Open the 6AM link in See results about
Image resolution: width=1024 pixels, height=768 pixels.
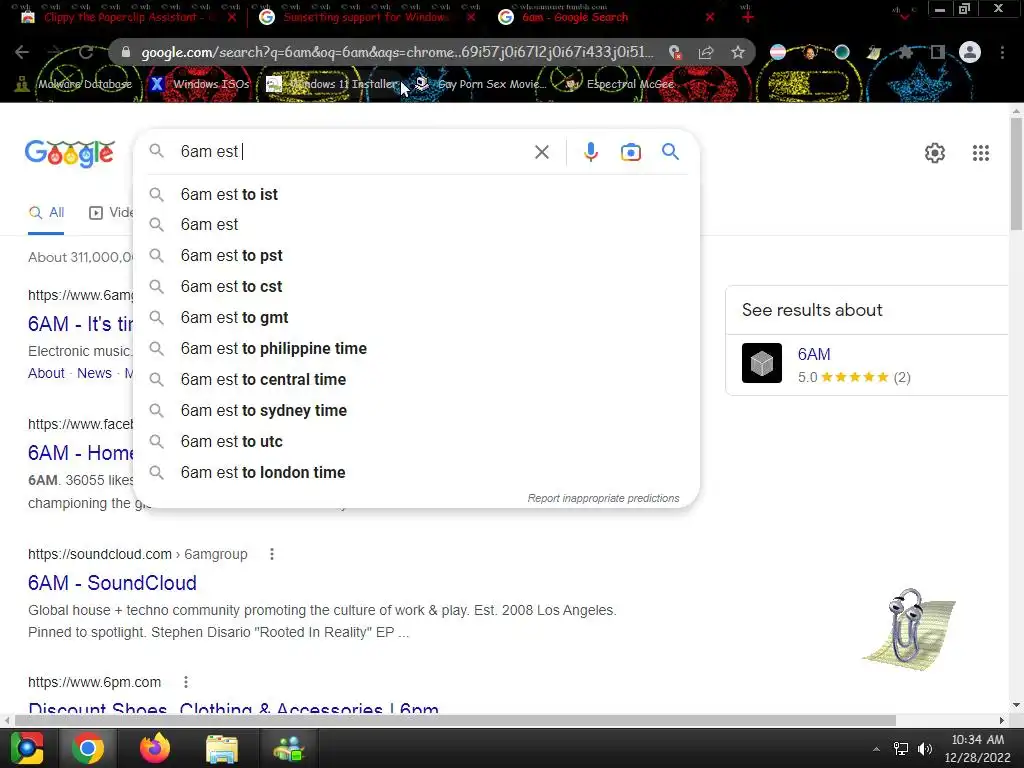pos(814,354)
